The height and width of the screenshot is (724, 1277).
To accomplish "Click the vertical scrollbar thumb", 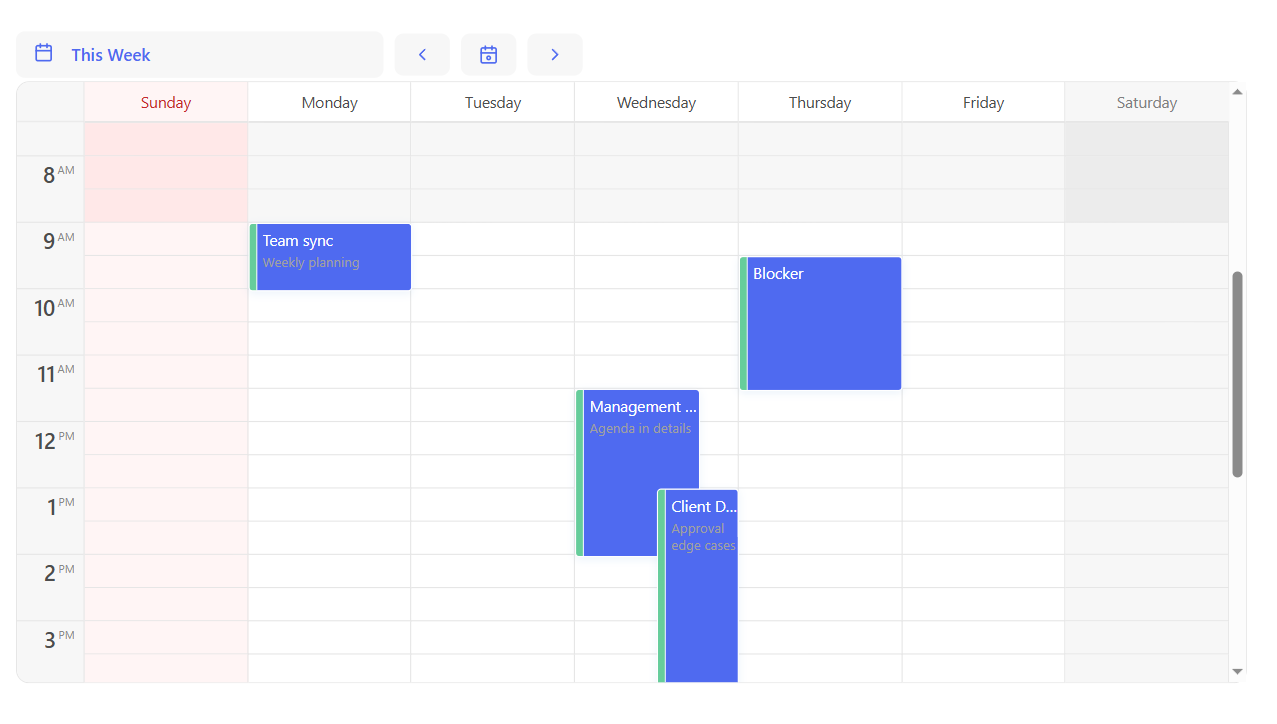I will coord(1237,374).
